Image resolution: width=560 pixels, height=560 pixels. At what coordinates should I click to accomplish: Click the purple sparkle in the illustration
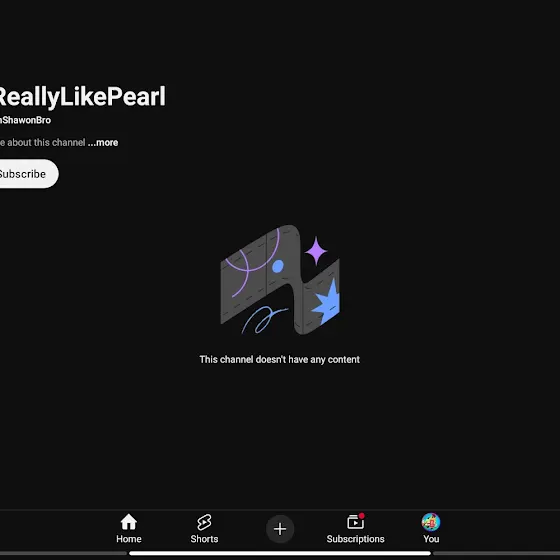[316, 251]
